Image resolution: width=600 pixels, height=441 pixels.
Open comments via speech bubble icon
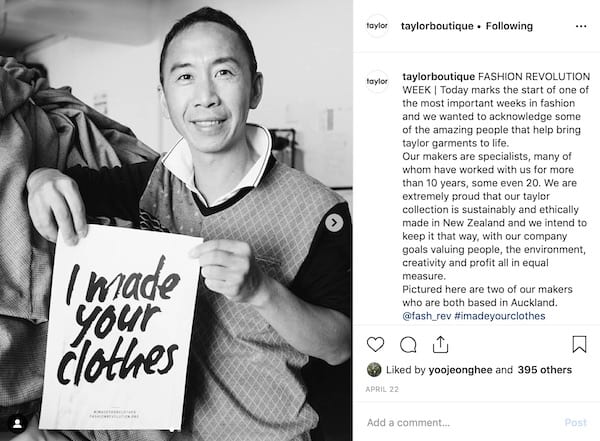click(x=408, y=345)
